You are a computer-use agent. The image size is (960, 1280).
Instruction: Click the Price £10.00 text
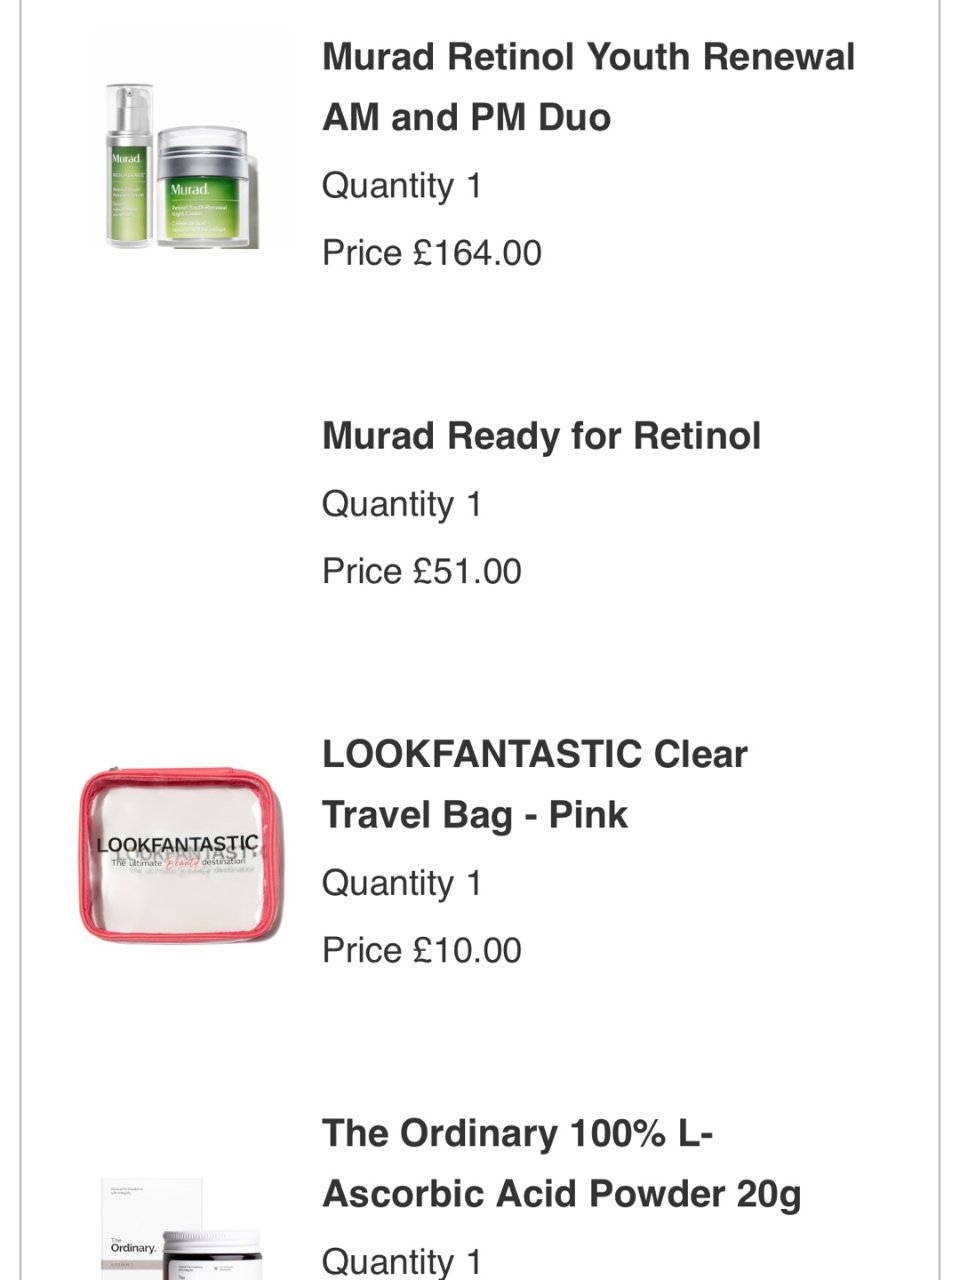pyautogui.click(x=422, y=950)
